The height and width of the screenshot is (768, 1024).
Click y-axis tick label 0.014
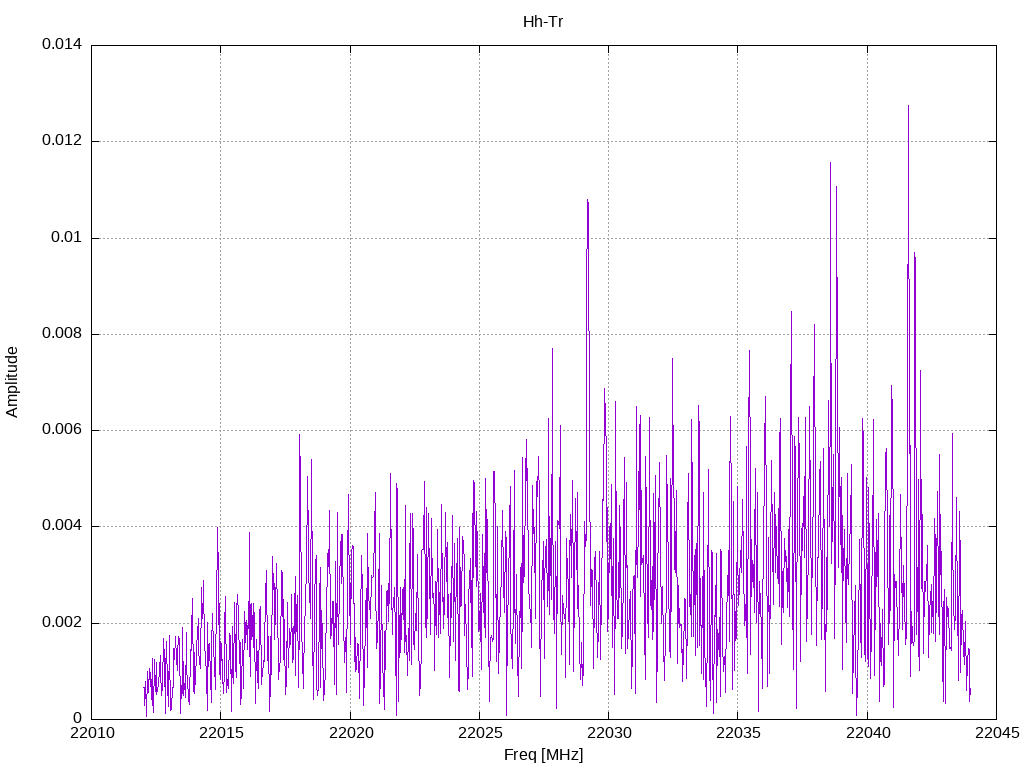pyautogui.click(x=62, y=44)
